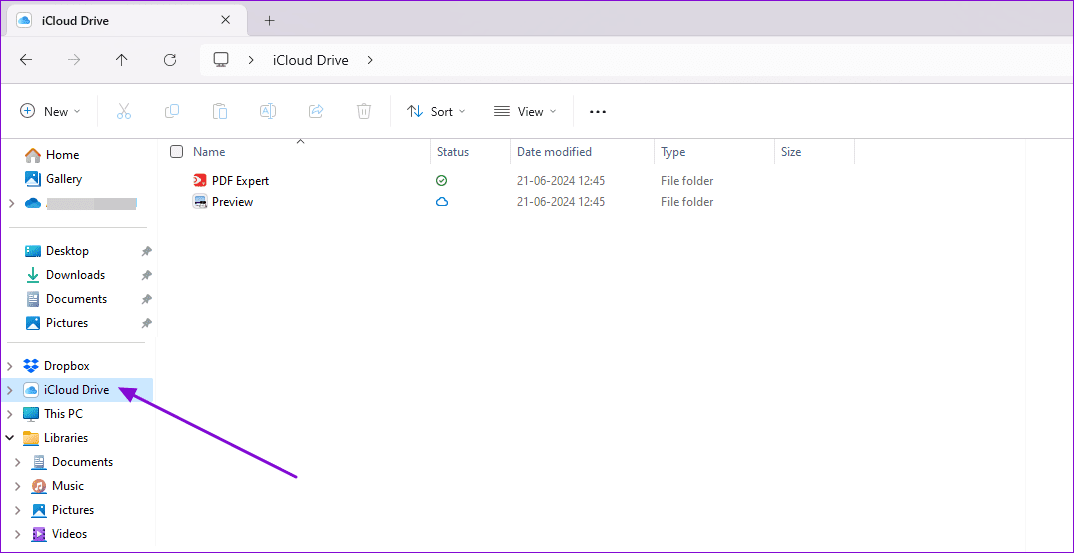Open the Sort dropdown menu
Screen dimensions: 1074x553
(x=436, y=112)
